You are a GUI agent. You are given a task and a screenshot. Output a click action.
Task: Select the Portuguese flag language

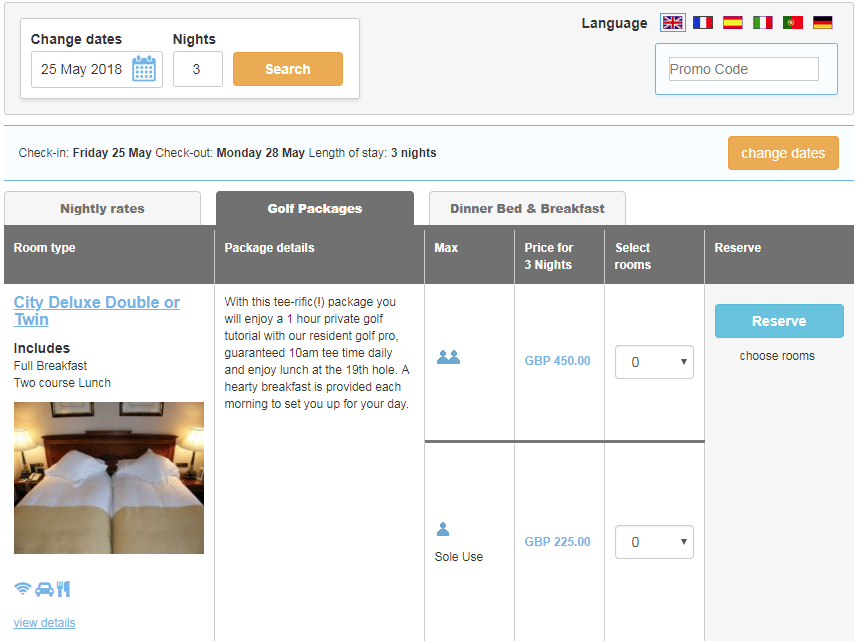pyautogui.click(x=793, y=22)
